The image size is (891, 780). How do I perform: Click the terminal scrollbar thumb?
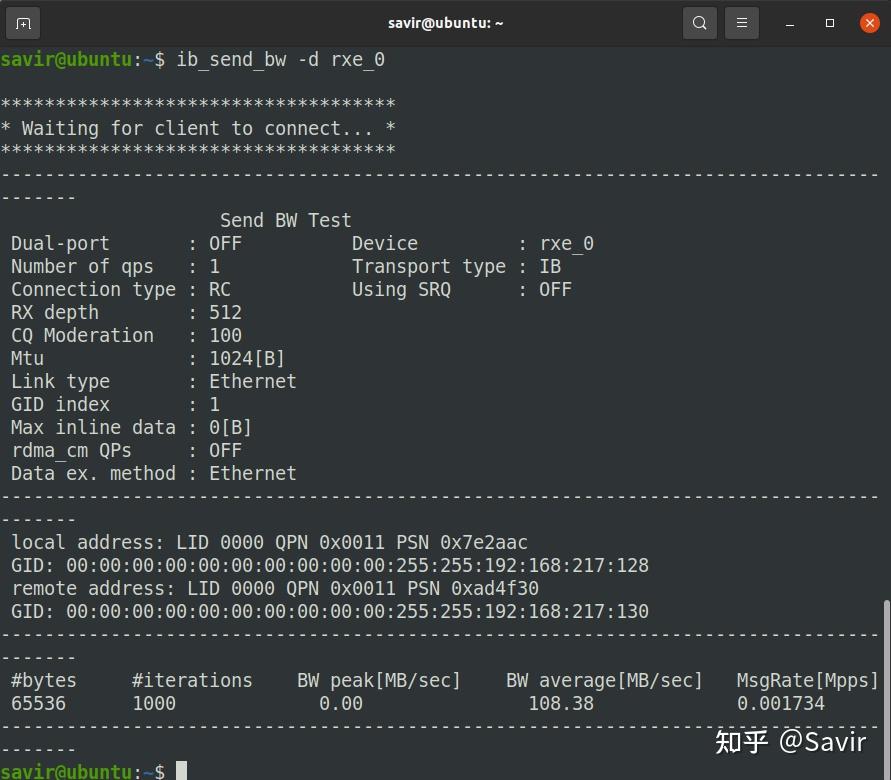coord(886,689)
